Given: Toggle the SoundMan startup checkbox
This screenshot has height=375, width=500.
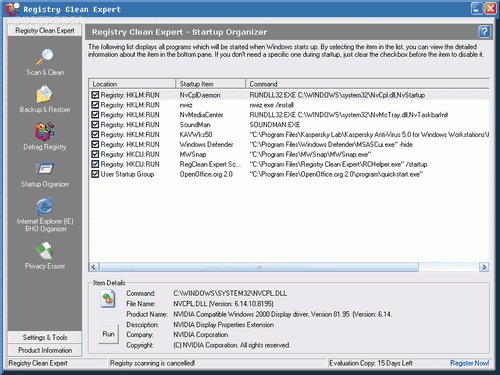Looking at the screenshot, I should (x=95, y=125).
